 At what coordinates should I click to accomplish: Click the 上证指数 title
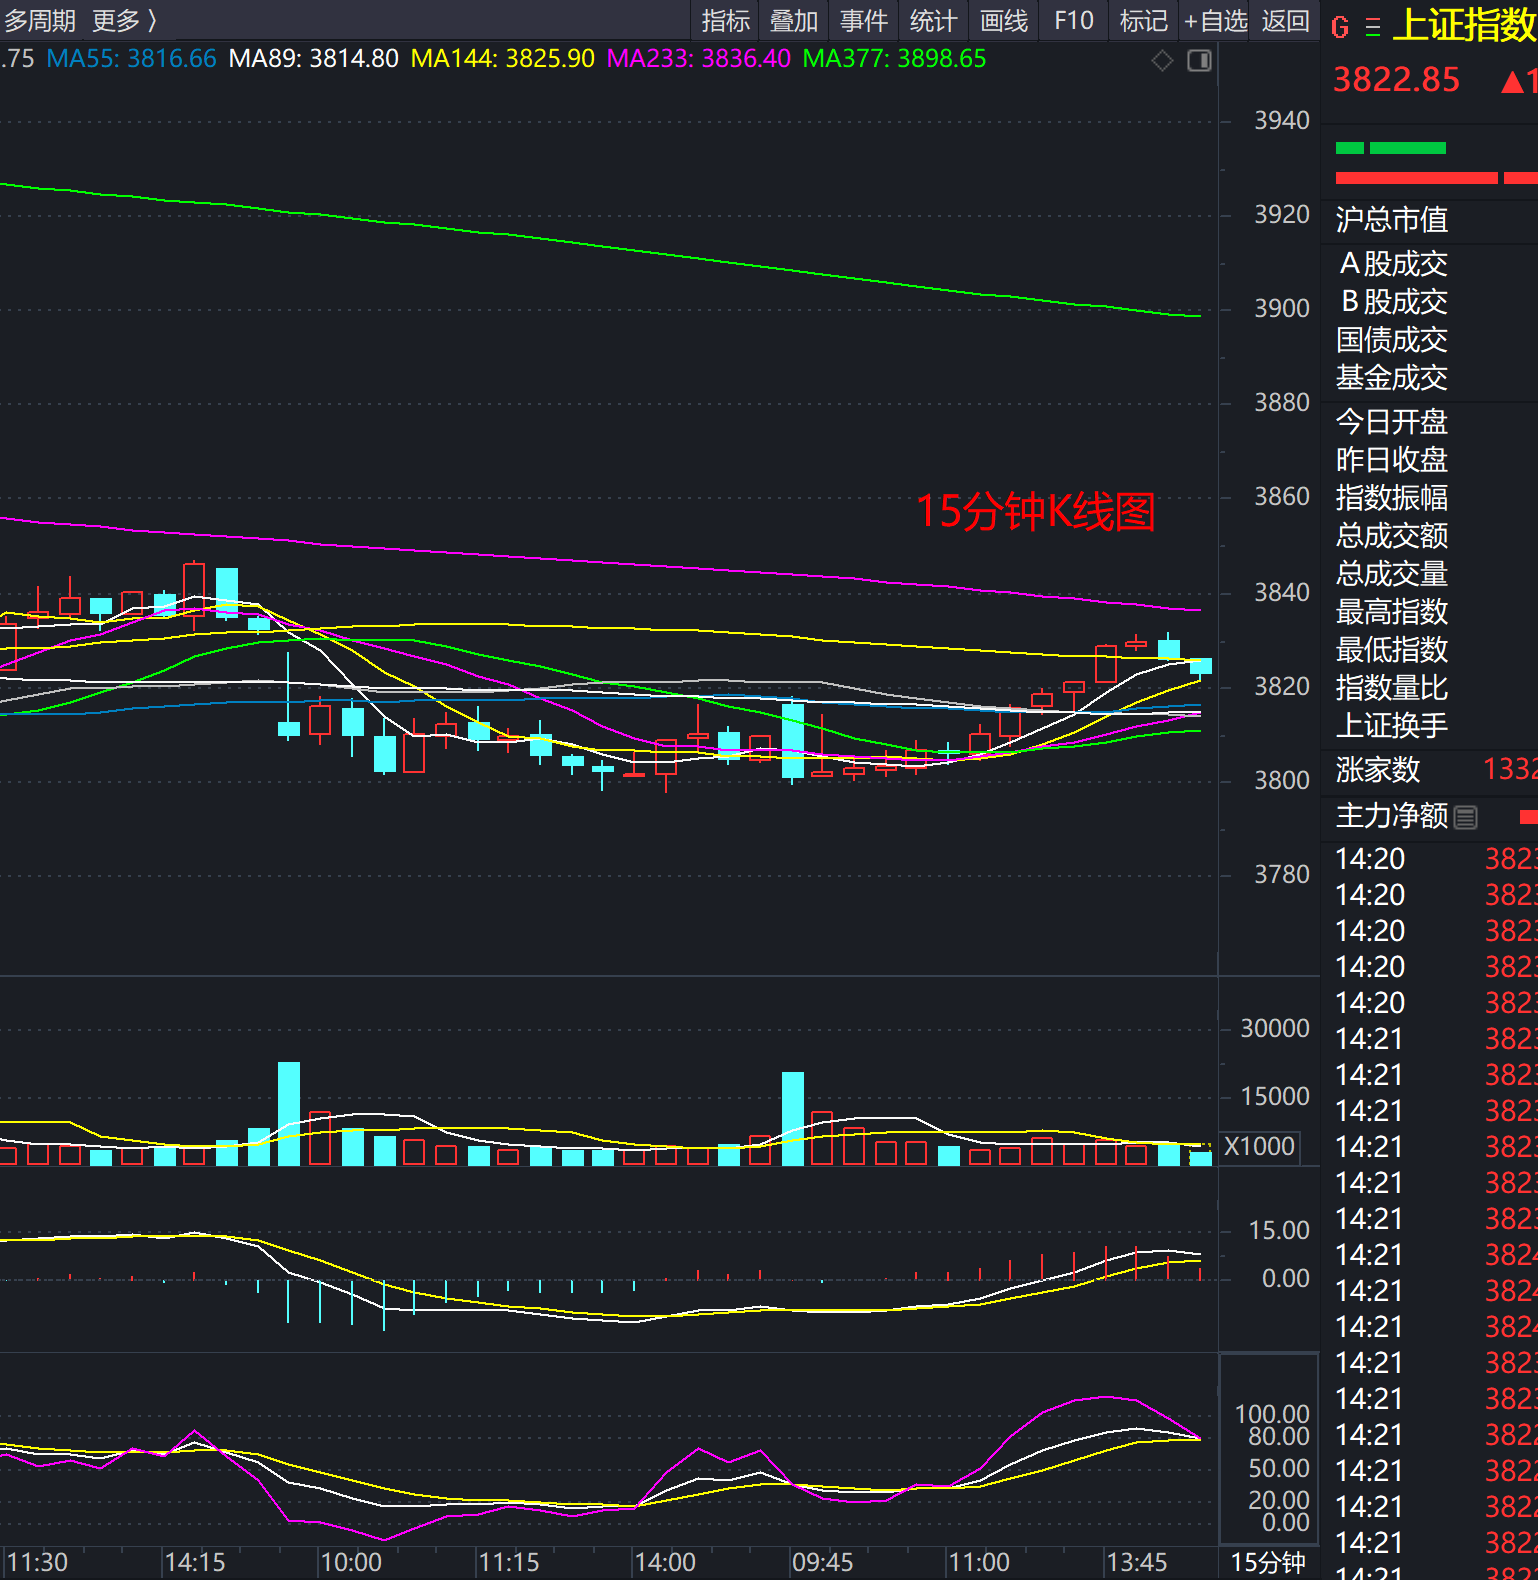[1465, 25]
